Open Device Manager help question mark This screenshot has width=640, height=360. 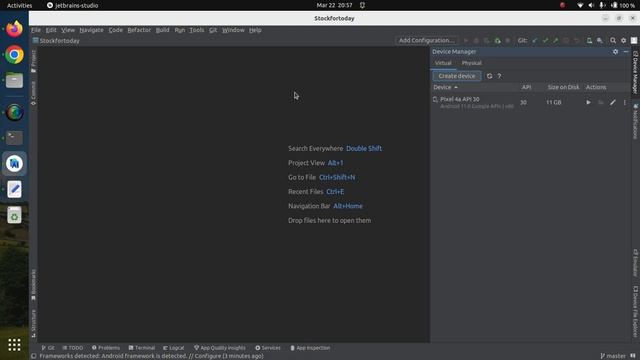point(499,76)
